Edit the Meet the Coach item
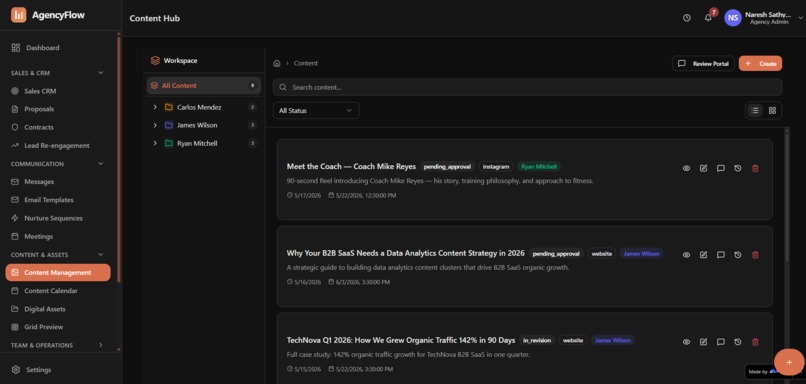Image resolution: width=806 pixels, height=384 pixels. 703,168
